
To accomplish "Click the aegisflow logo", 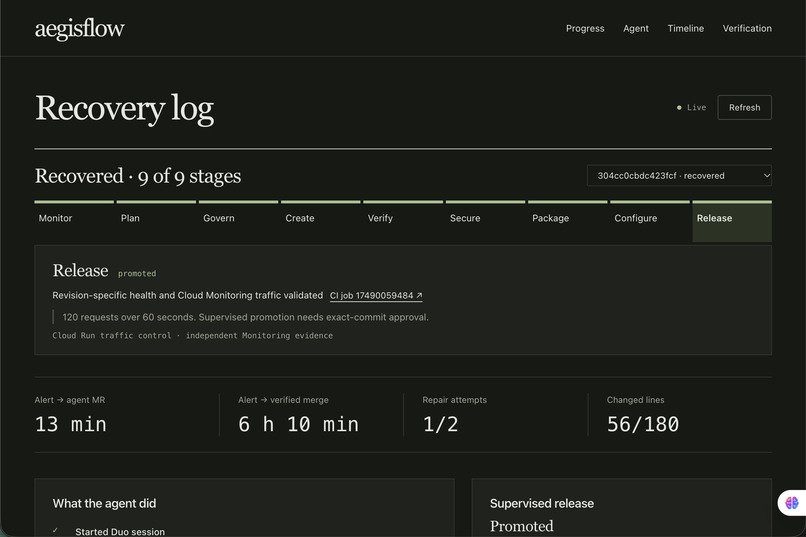I will (79, 29).
